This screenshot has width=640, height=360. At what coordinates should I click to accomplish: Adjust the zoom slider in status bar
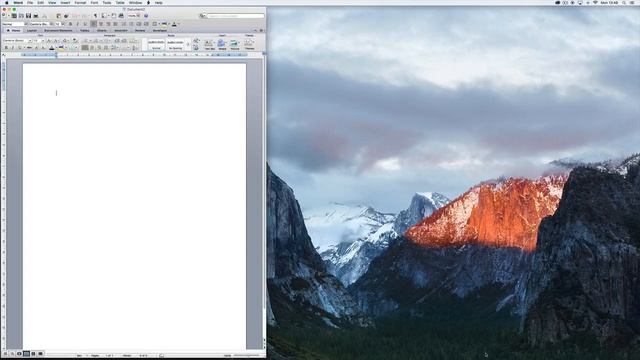click(x=246, y=355)
